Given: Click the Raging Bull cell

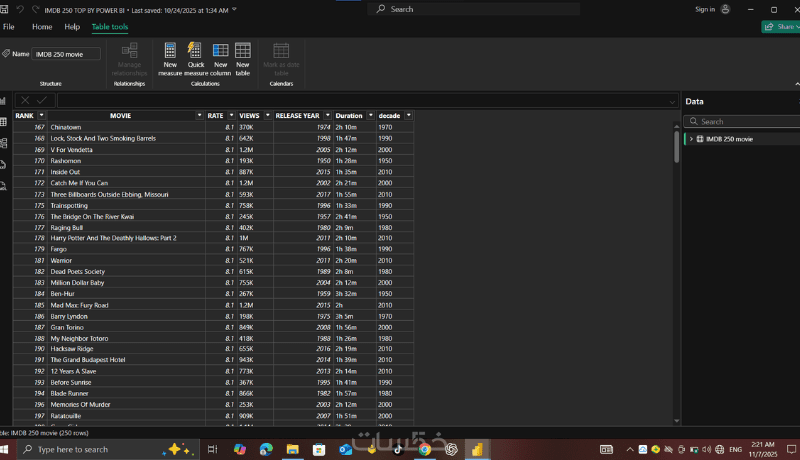Looking at the screenshot, I should (x=126, y=227).
